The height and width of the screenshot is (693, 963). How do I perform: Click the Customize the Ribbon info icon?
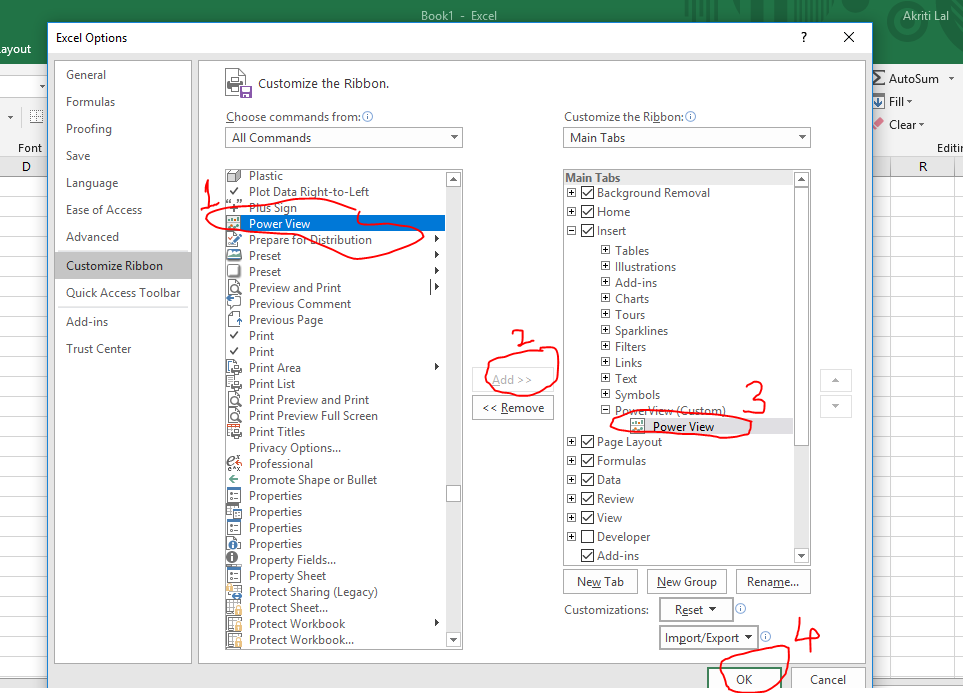click(x=690, y=117)
